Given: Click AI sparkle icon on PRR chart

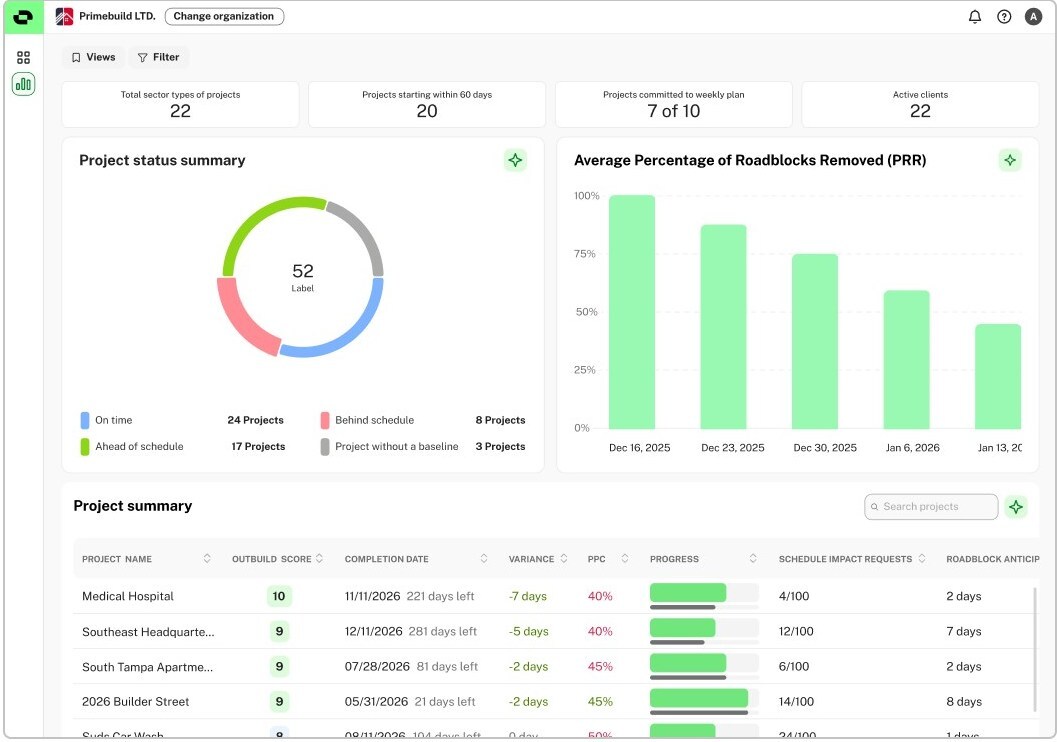Looking at the screenshot, I should tap(1010, 160).
